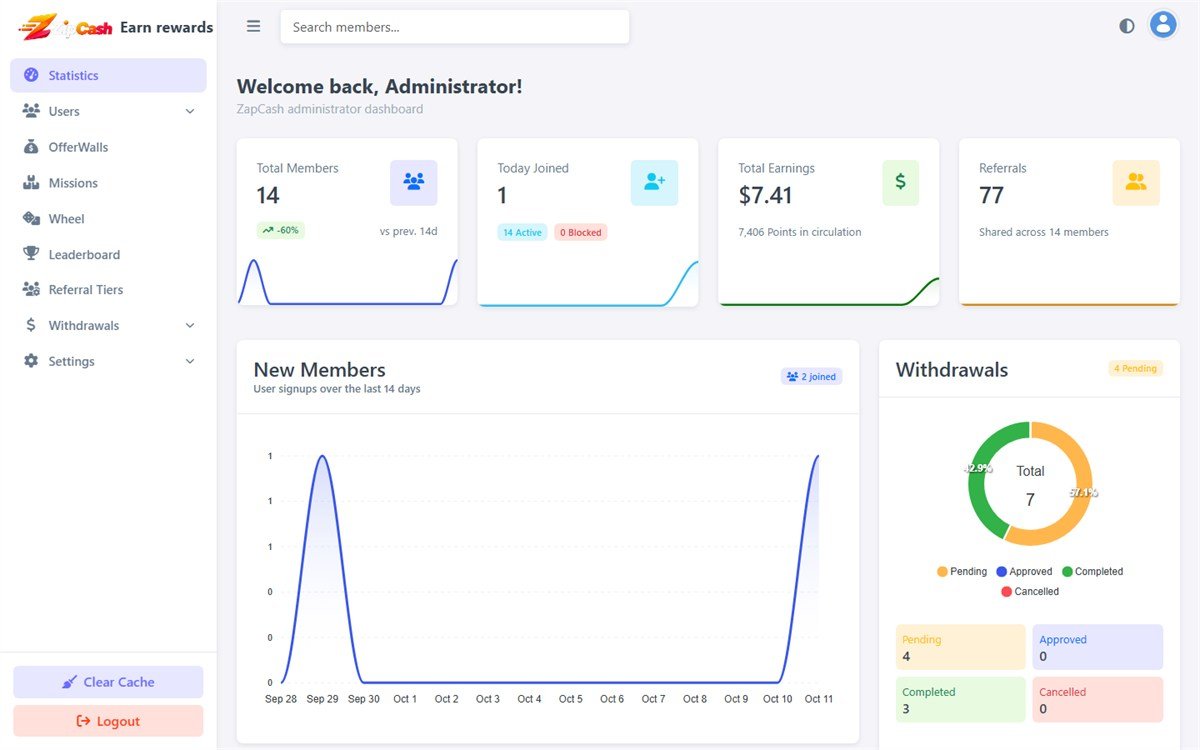Image resolution: width=1200 pixels, height=750 pixels.
Task: Switch dark/light theme contrast icon
Action: click(1127, 26)
